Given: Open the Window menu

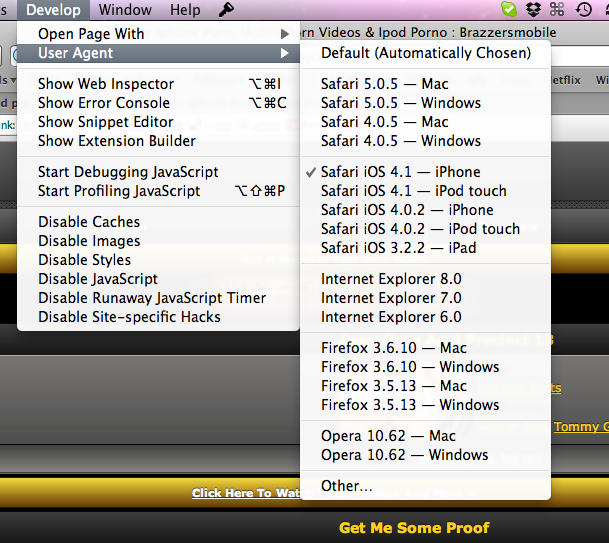Looking at the screenshot, I should click(125, 10).
